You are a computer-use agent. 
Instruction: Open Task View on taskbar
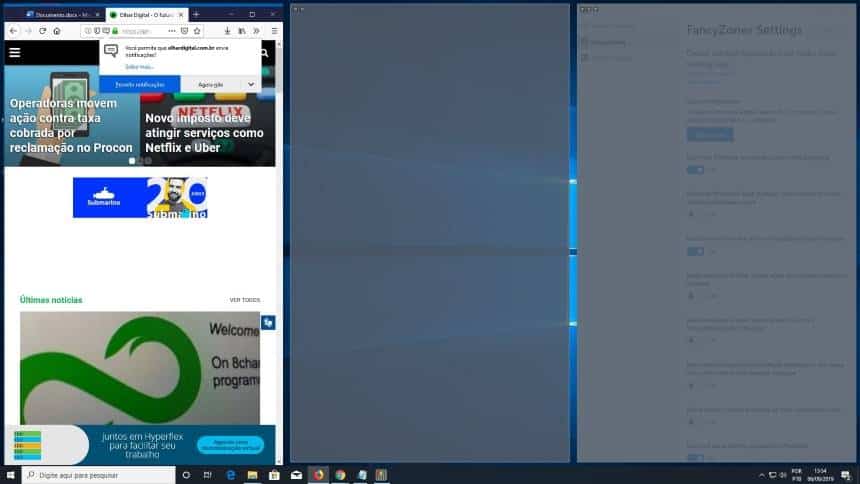coord(207,475)
